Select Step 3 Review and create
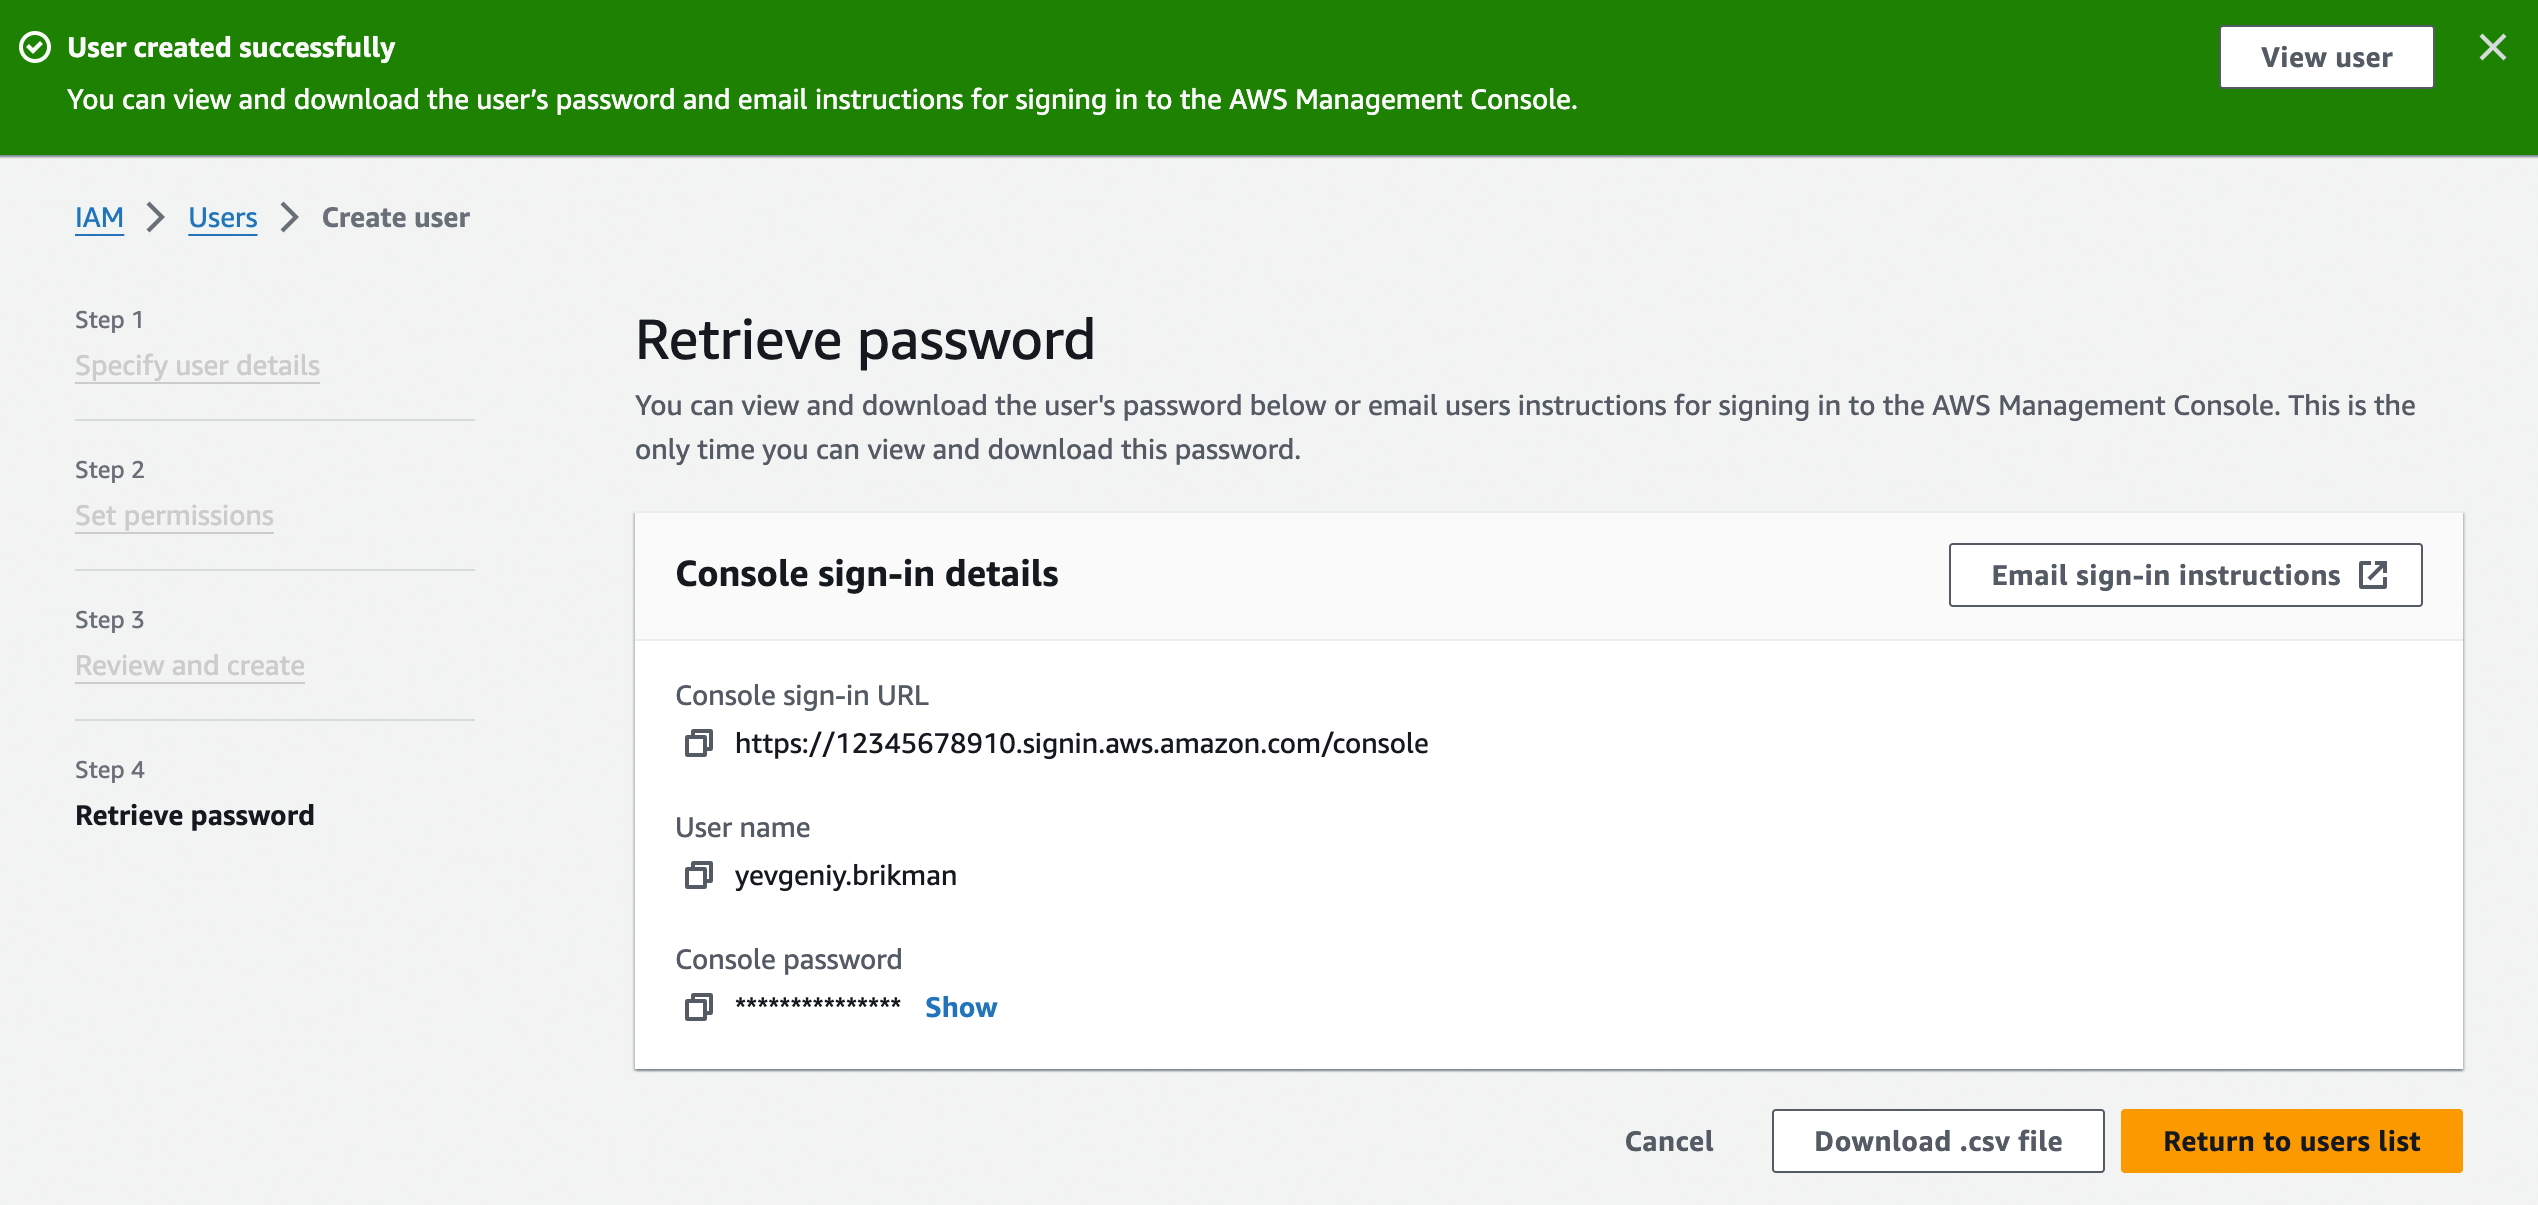The width and height of the screenshot is (2538, 1205). 189,665
